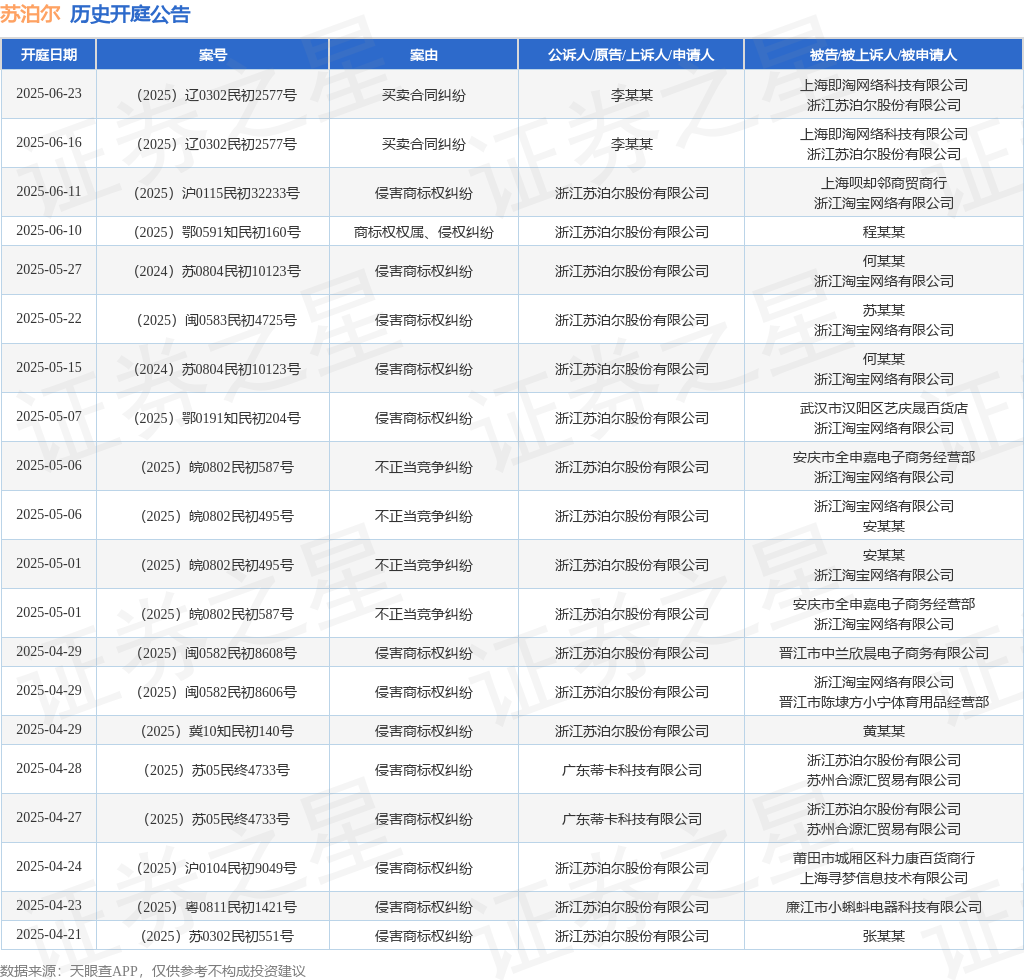
Task: Click date 2025-04-24
Action: (x=49, y=866)
